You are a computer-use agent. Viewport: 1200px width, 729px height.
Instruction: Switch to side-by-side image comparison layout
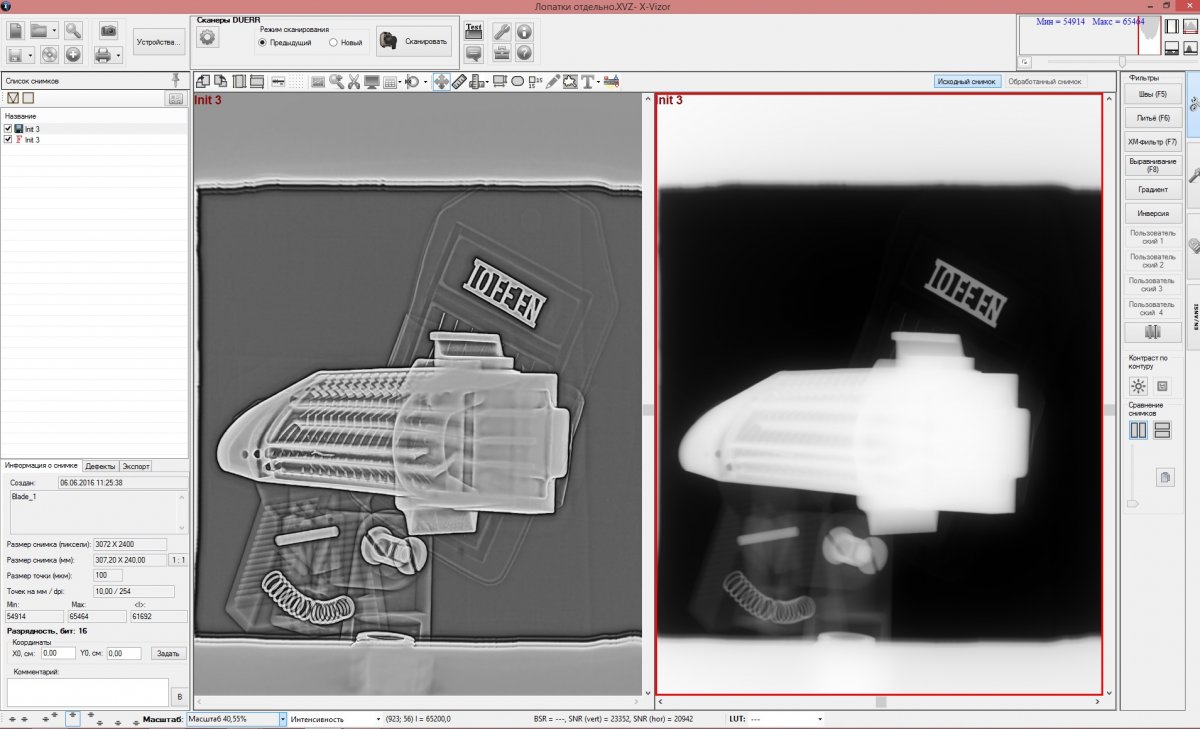pyautogui.click(x=1138, y=430)
